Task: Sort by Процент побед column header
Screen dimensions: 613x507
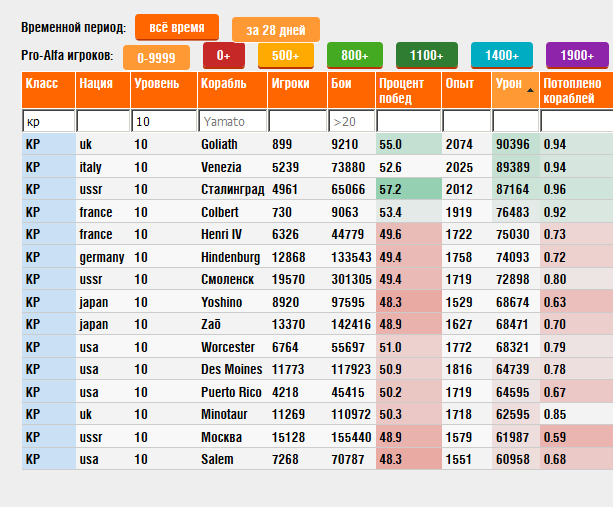Action: pyautogui.click(x=408, y=91)
